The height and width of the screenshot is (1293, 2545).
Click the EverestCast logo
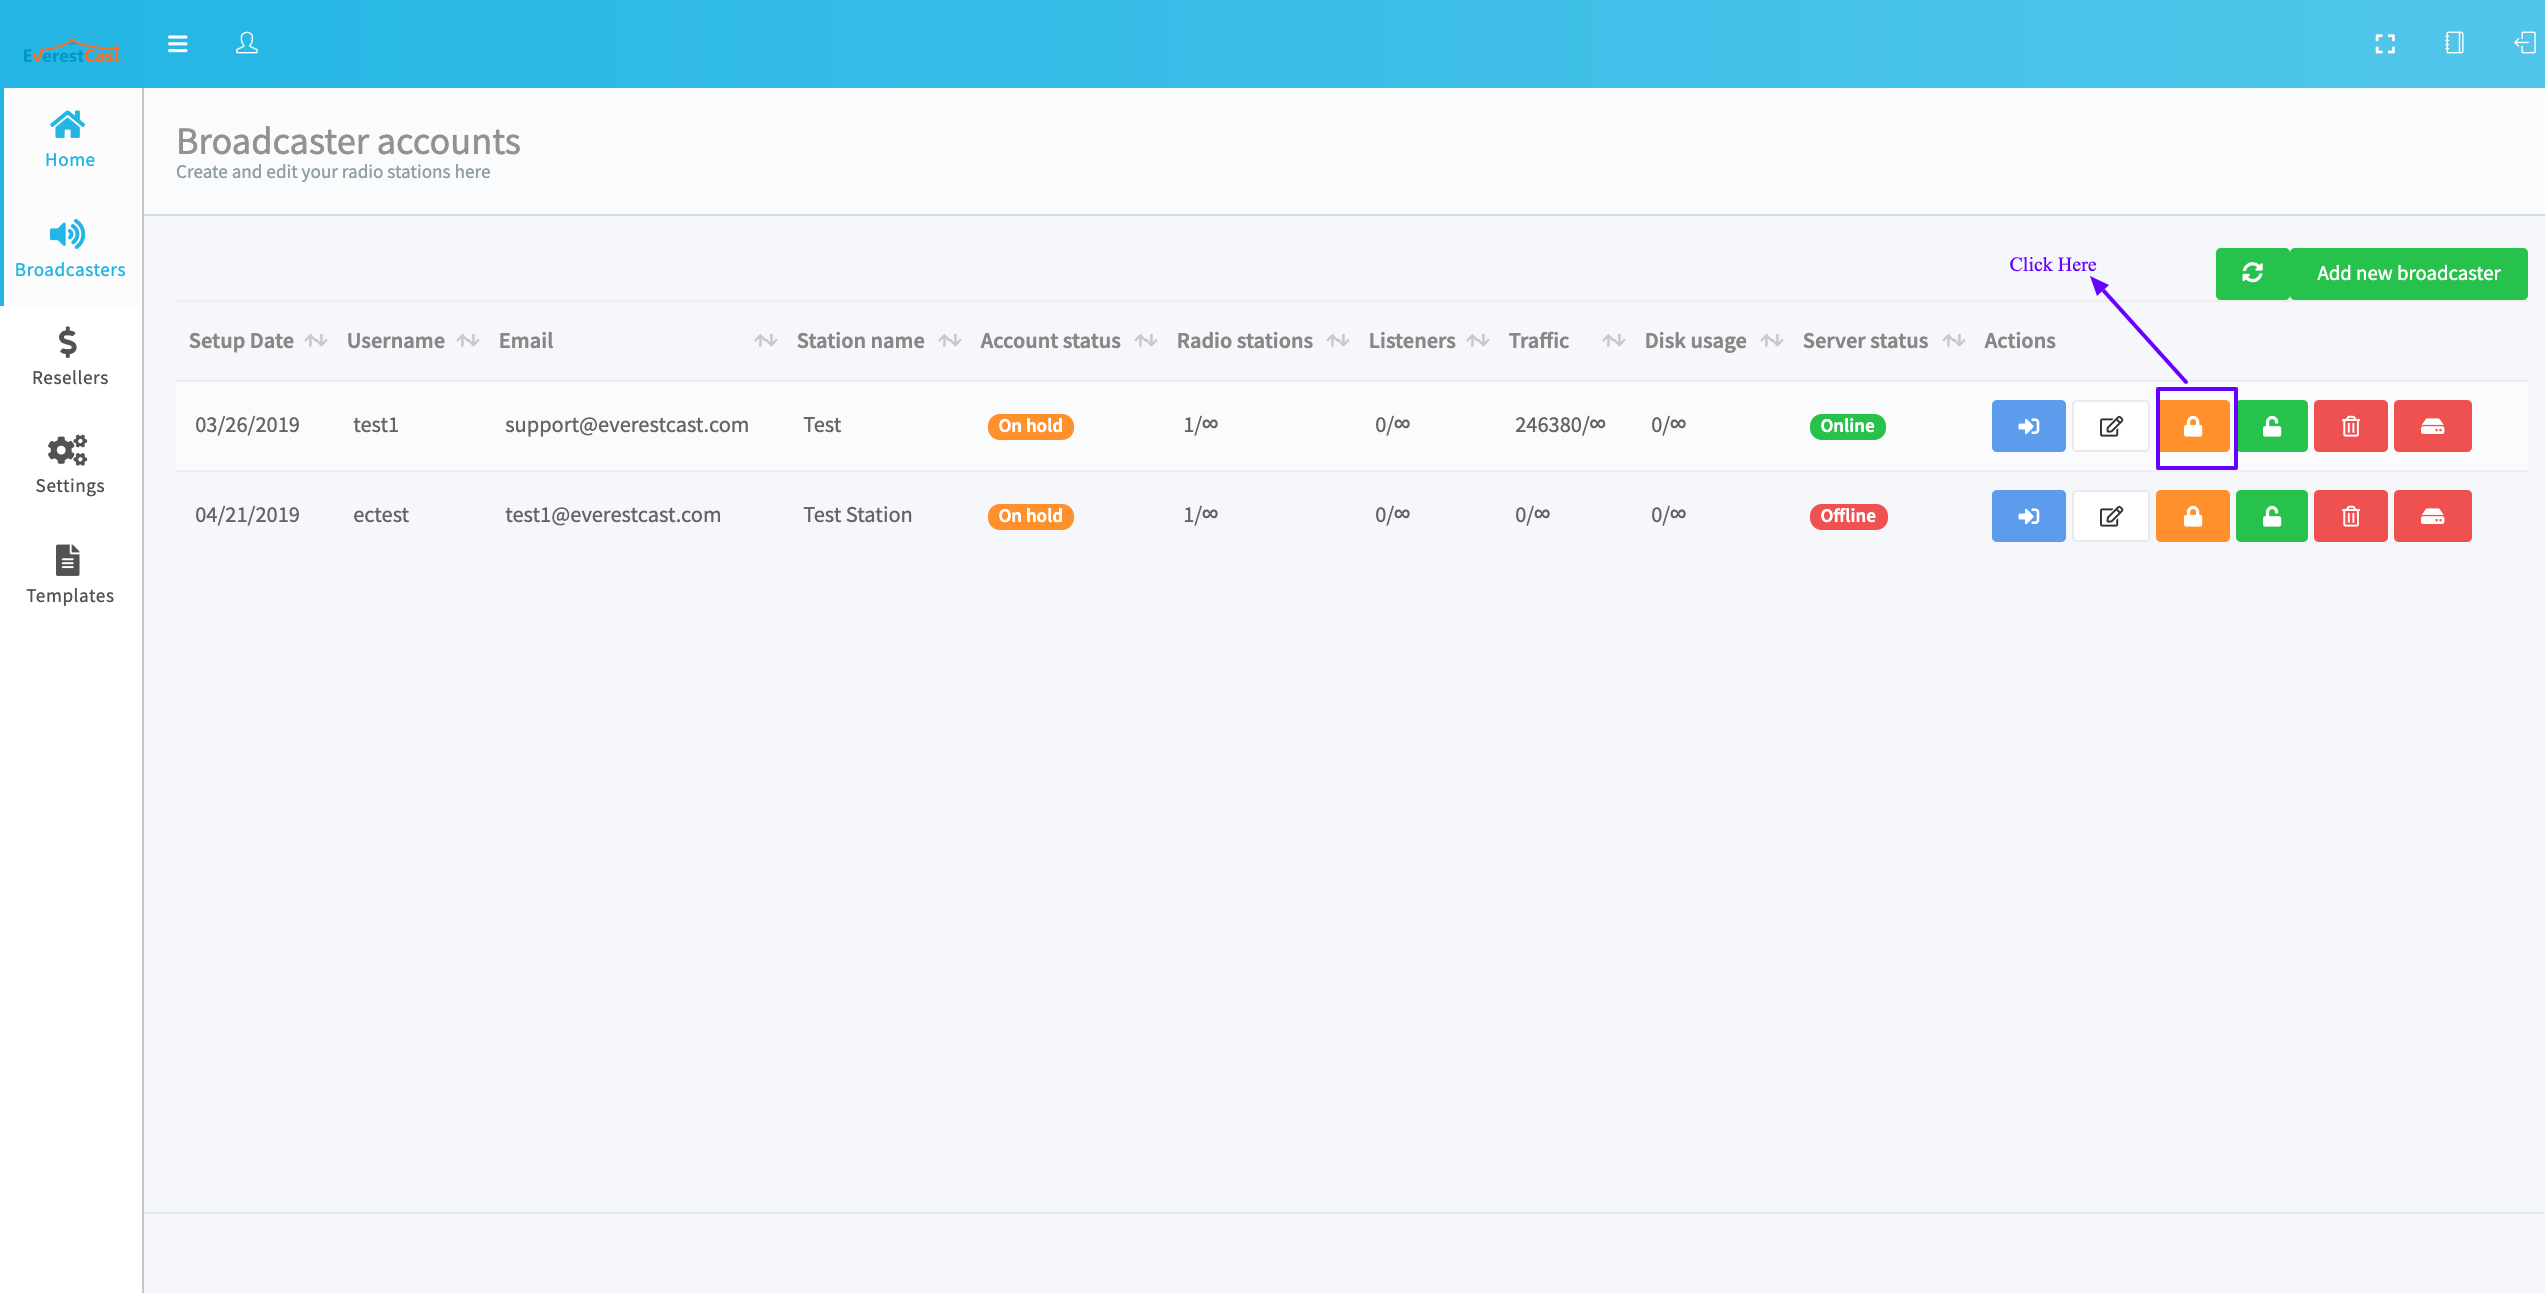point(71,52)
